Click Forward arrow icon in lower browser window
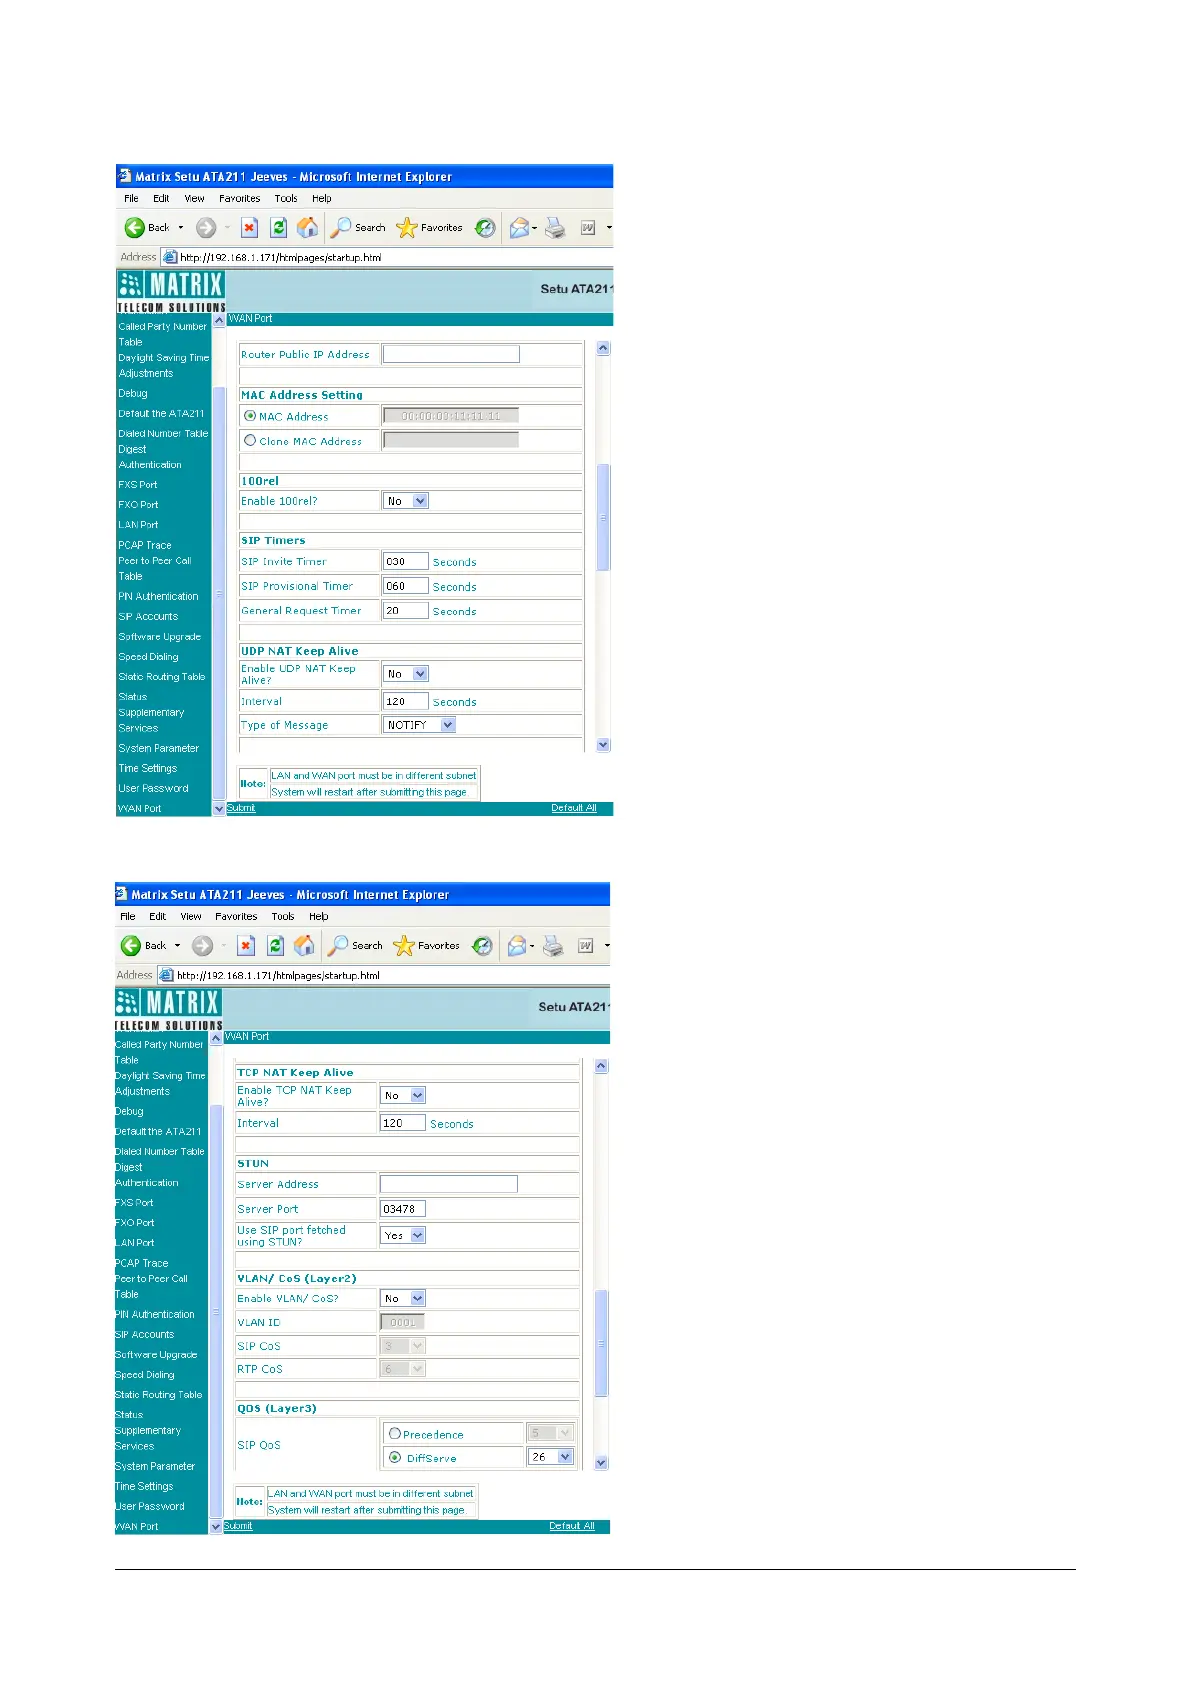 tap(203, 946)
